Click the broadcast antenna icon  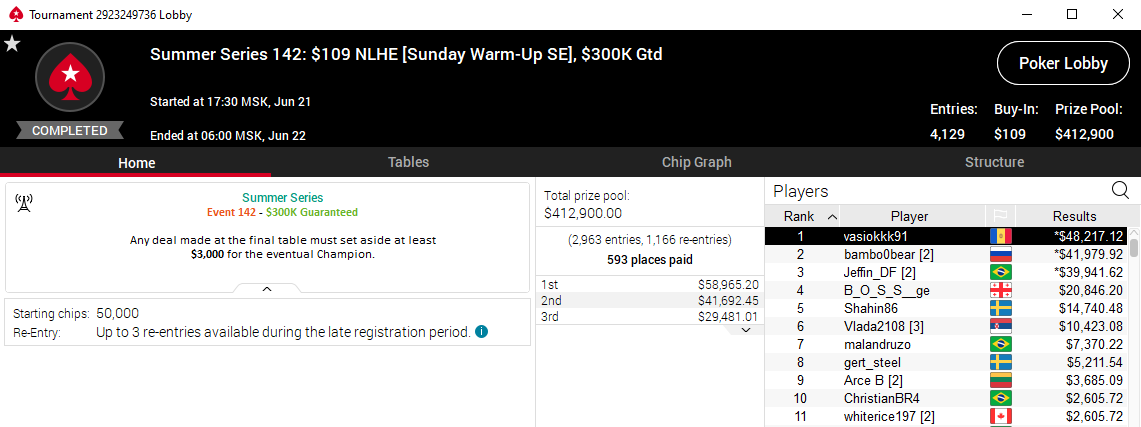(24, 203)
